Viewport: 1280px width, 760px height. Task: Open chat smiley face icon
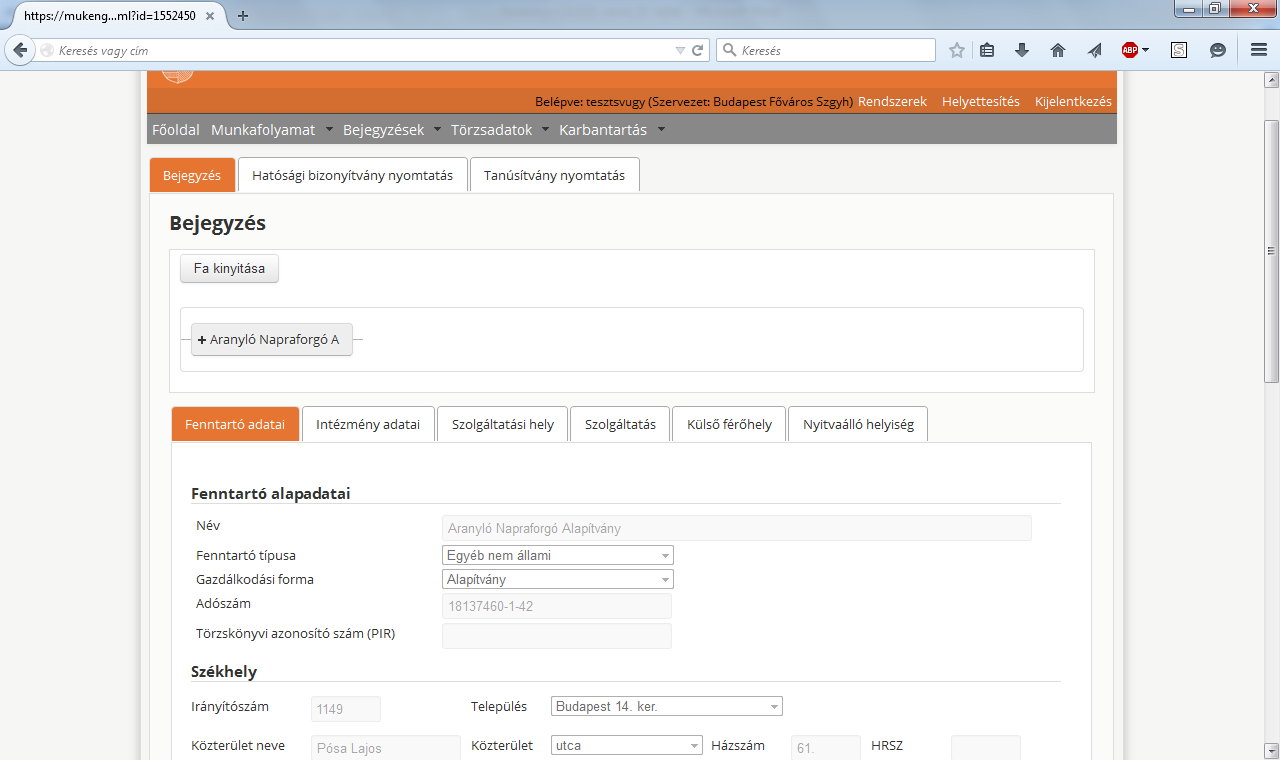click(1218, 50)
